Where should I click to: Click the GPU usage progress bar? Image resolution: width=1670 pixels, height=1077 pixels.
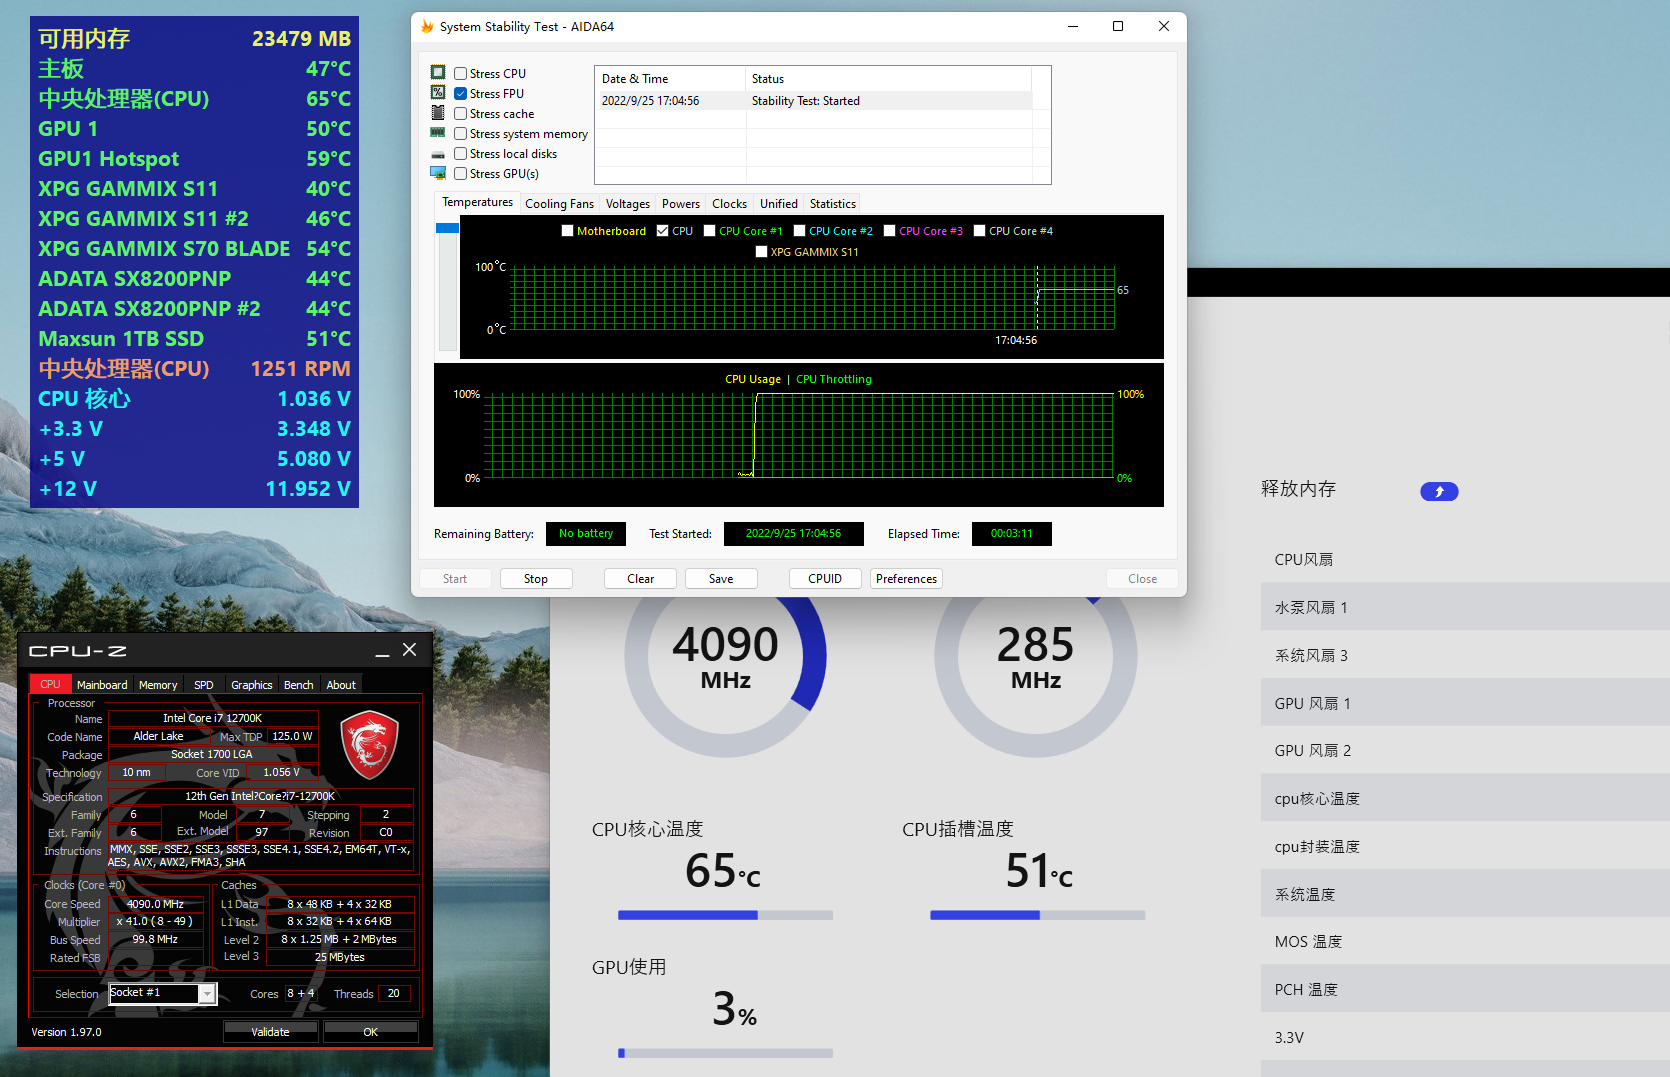pos(725,1053)
